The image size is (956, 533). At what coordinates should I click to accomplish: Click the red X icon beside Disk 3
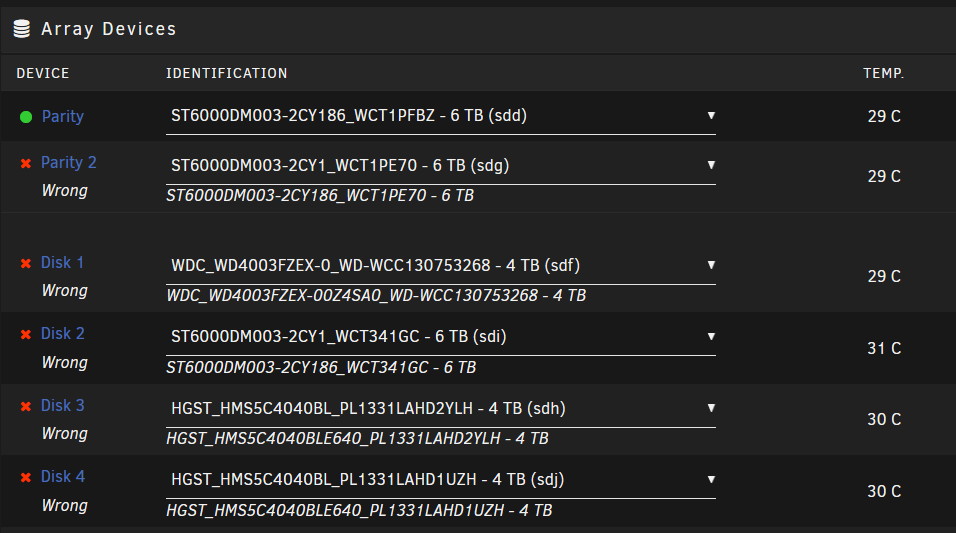pos(26,406)
